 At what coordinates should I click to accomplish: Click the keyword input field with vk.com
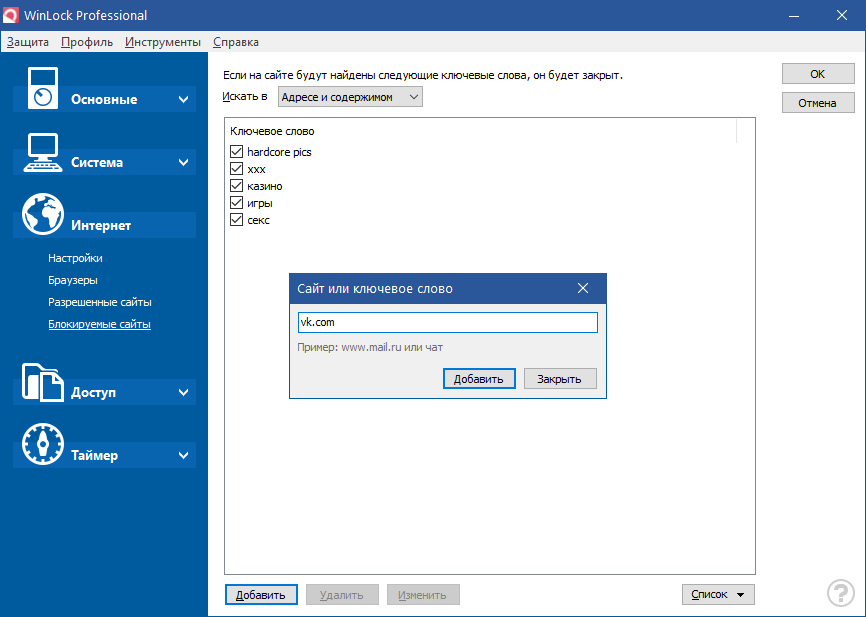(x=447, y=322)
